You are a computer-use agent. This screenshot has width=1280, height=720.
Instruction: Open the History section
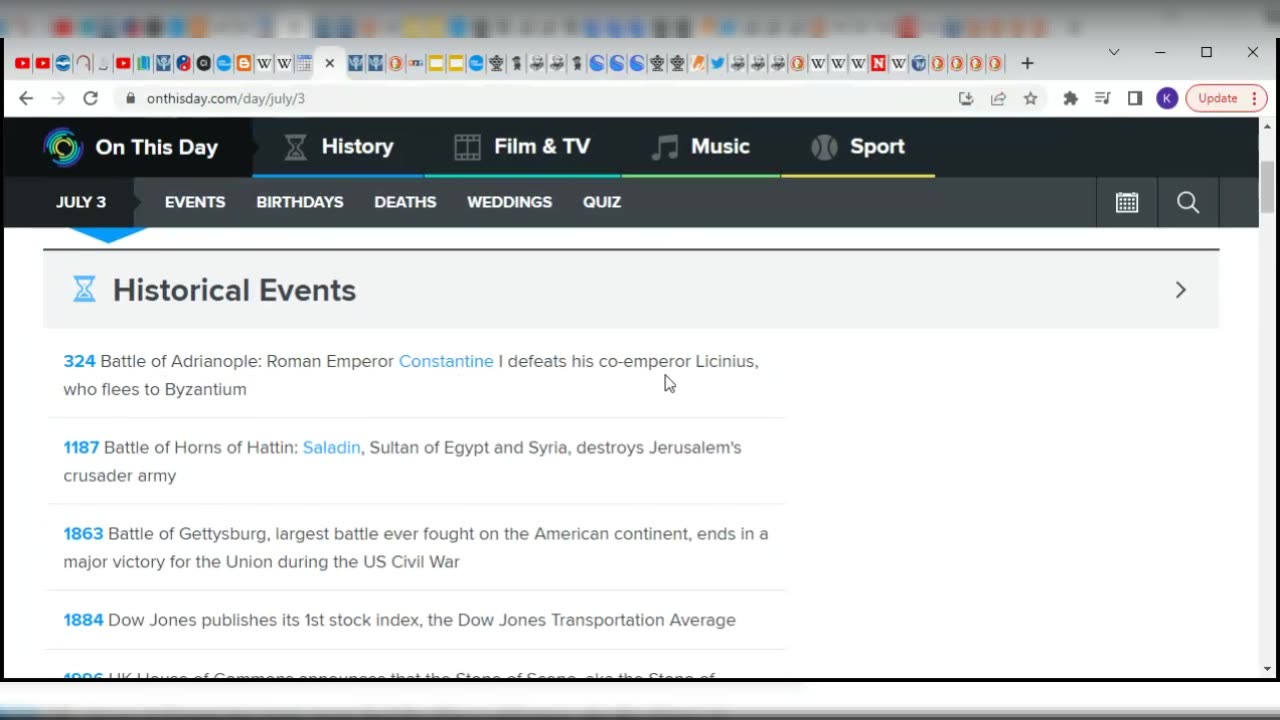pos(339,147)
